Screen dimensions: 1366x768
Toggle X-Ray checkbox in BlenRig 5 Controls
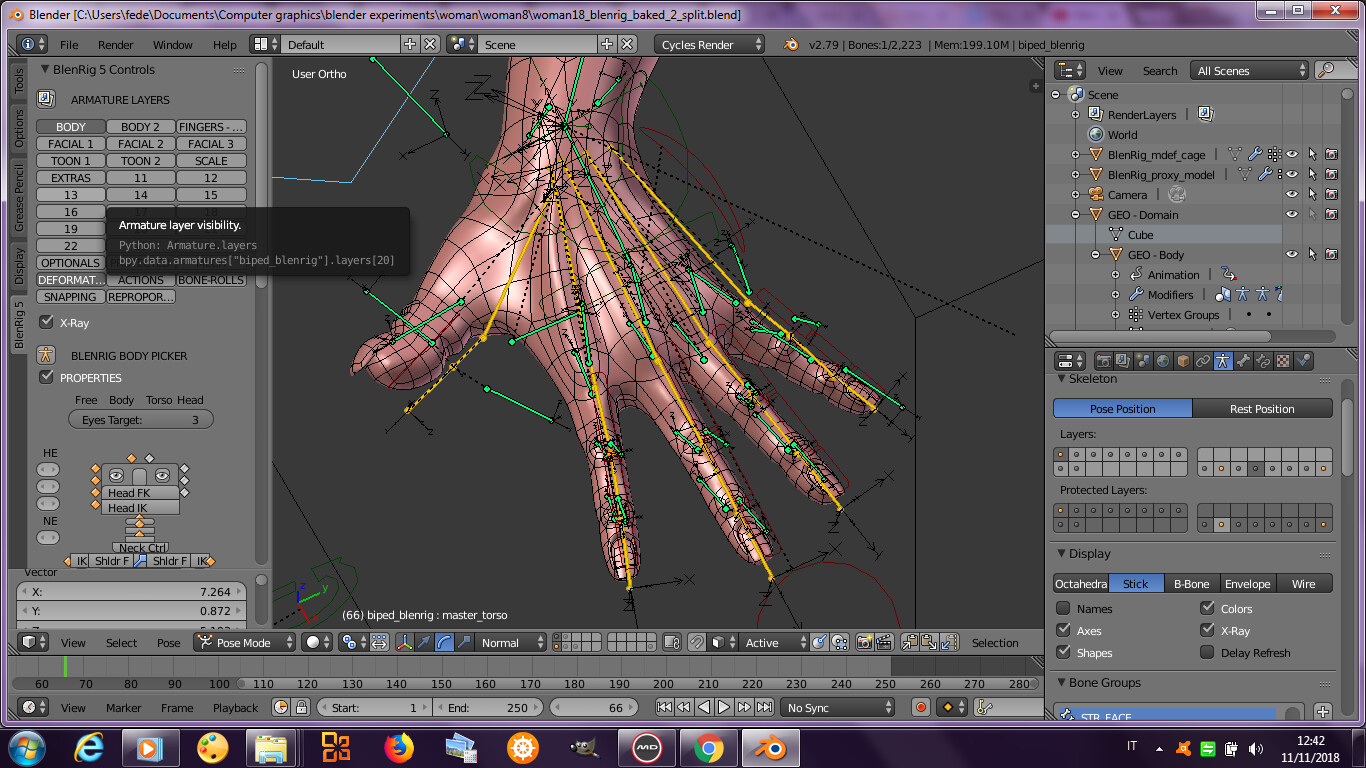click(x=46, y=322)
